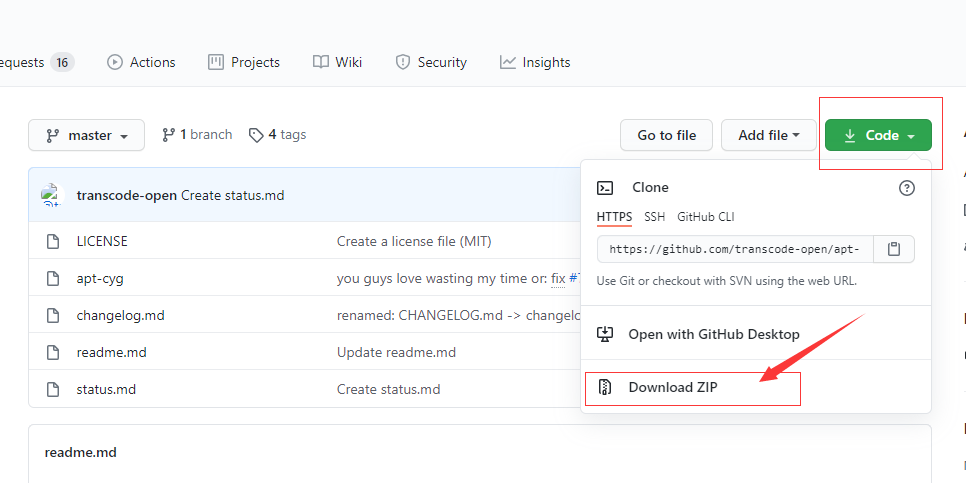Click the file icon next to readme.md
This screenshot has width=966, height=483.
click(53, 352)
